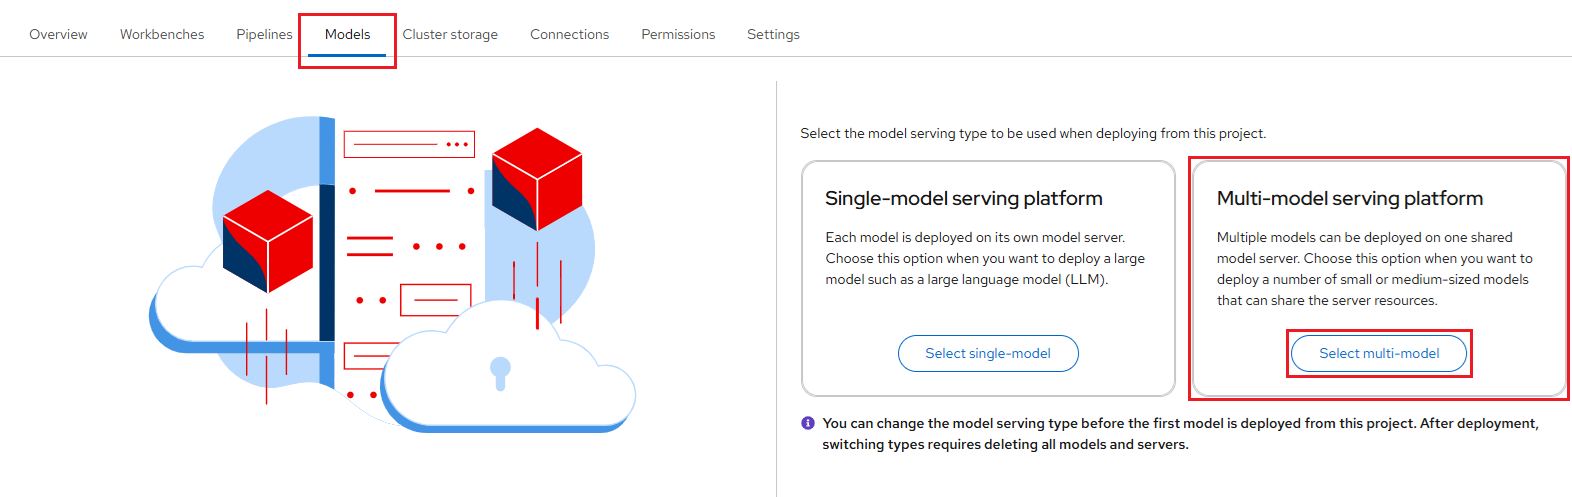Viewport: 1572px width, 497px height.
Task: Click the purple info icon beside the note
Action: point(808,423)
